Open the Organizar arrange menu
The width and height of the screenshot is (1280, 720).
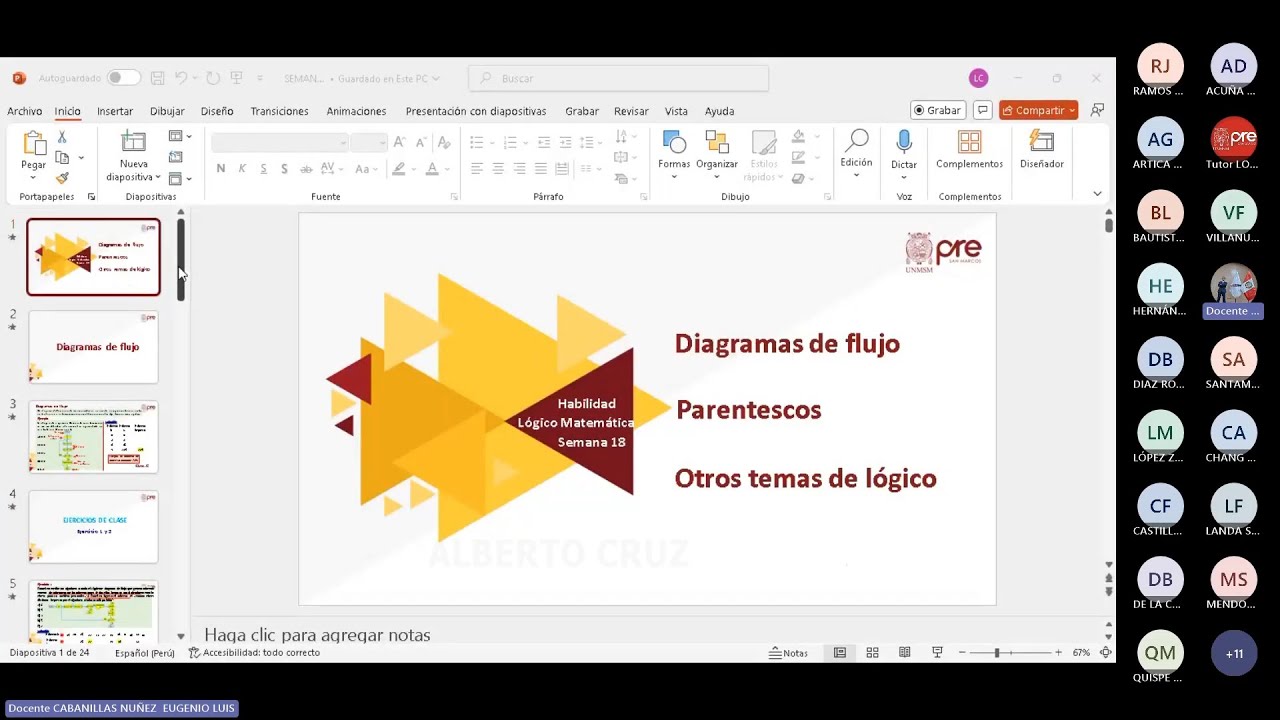717,155
